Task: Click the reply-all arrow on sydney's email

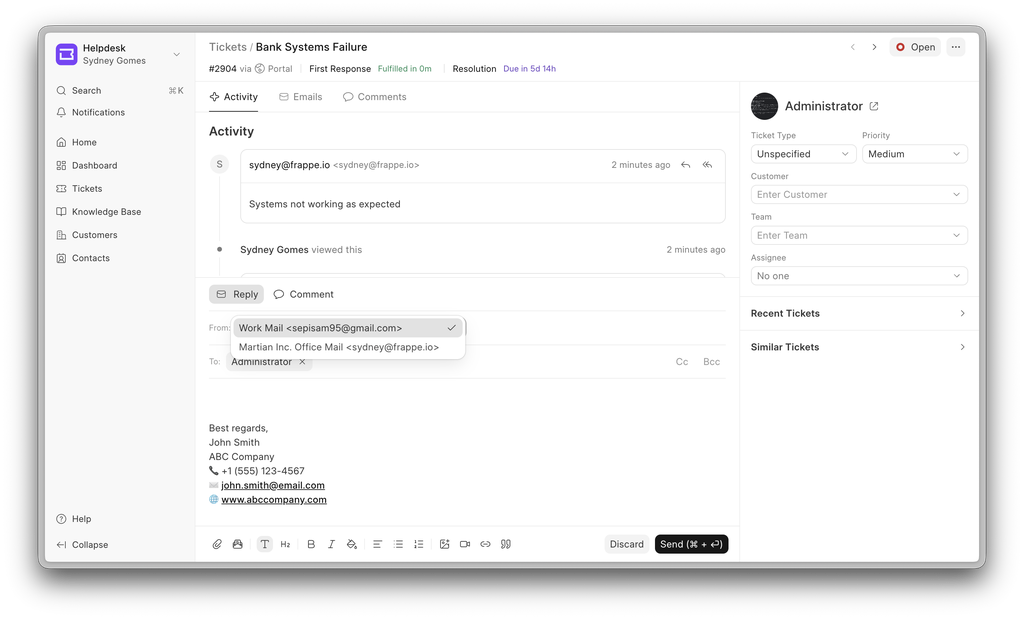Action: pyautogui.click(x=708, y=165)
